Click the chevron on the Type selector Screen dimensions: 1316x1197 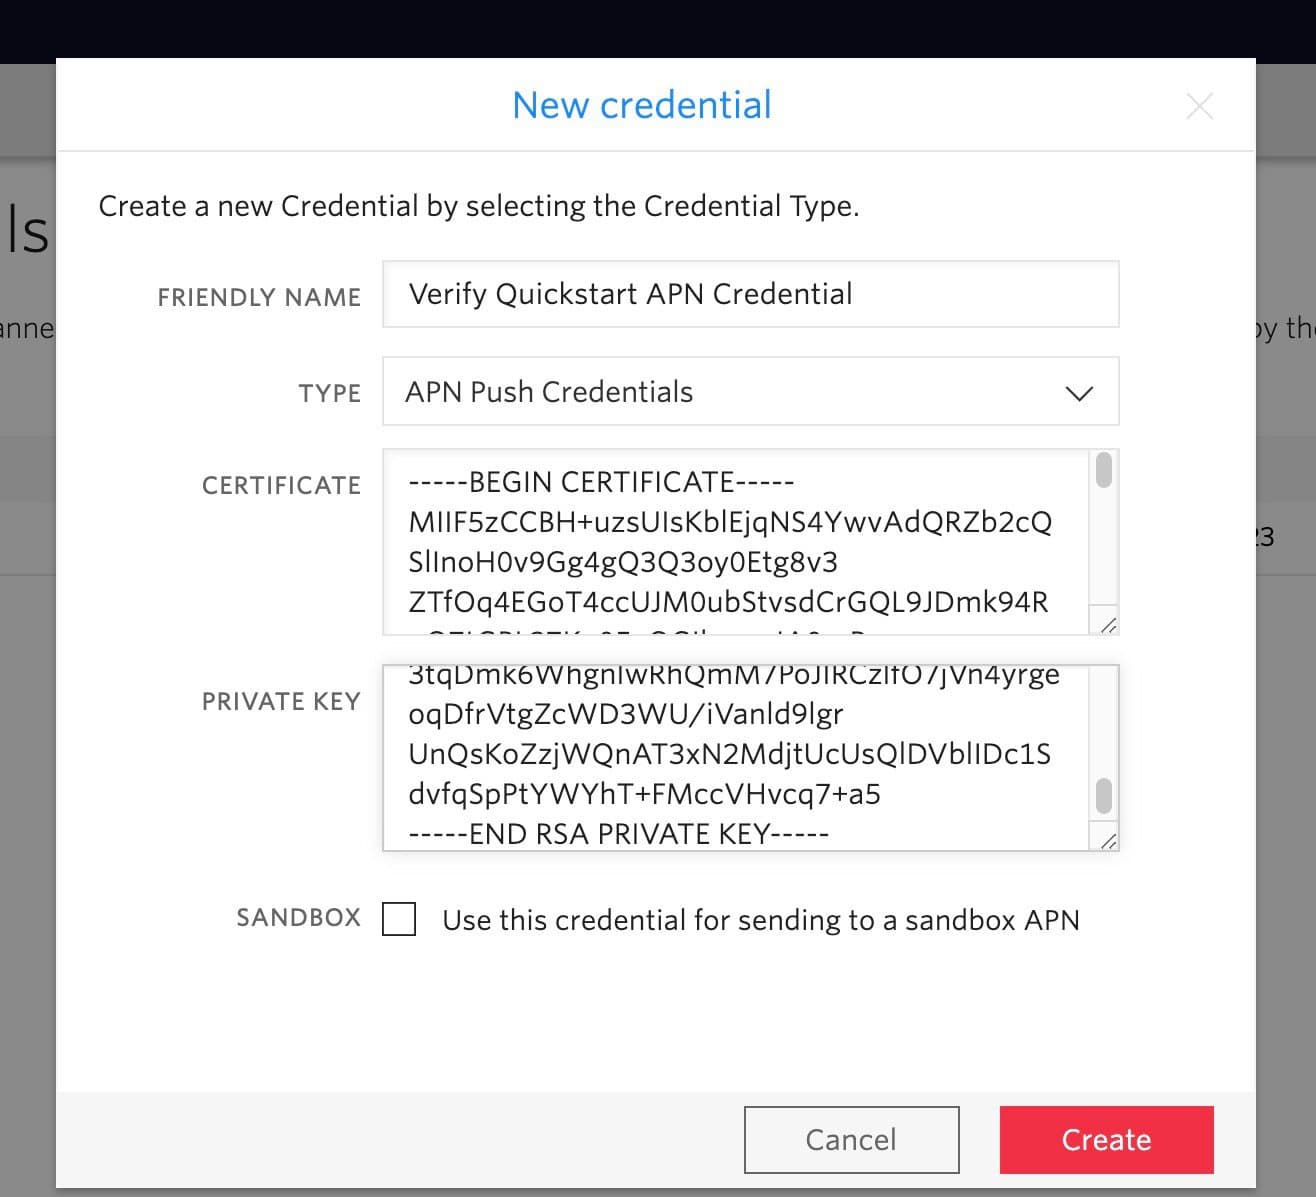click(x=1078, y=393)
